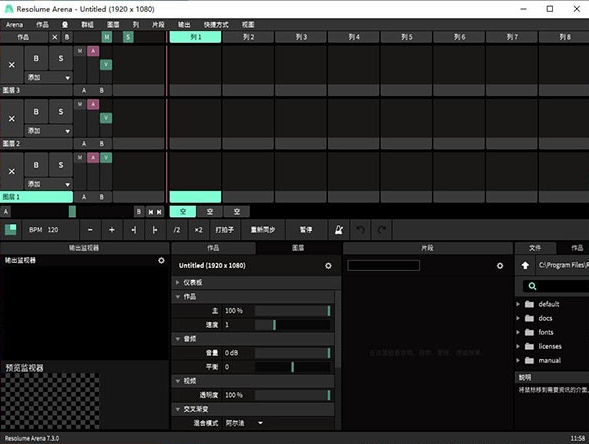The width and height of the screenshot is (589, 444).
Task: Click the 打拍子 tap tempo button
Action: click(225, 230)
